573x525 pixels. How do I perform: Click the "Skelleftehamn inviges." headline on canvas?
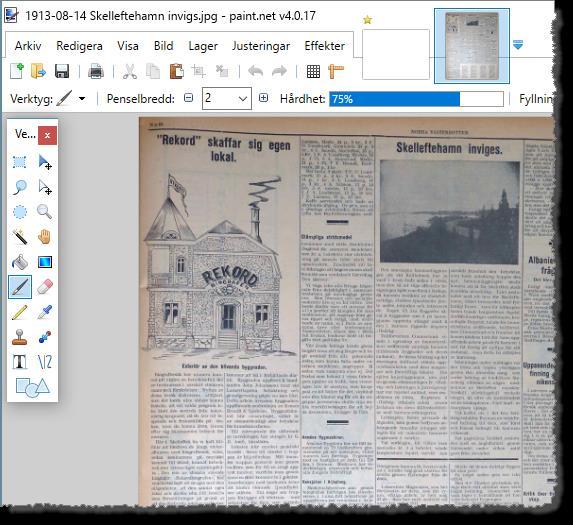(x=449, y=149)
